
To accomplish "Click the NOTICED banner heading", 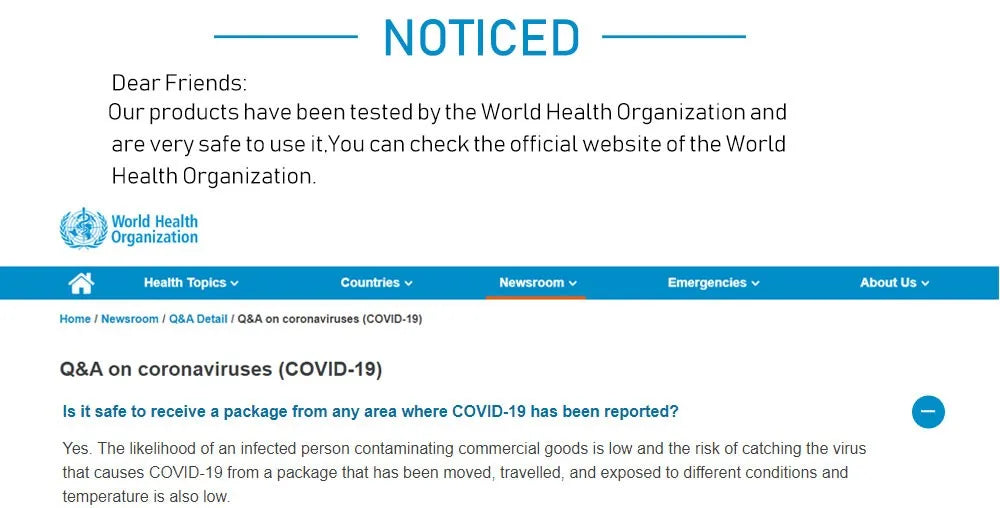I will pos(482,38).
